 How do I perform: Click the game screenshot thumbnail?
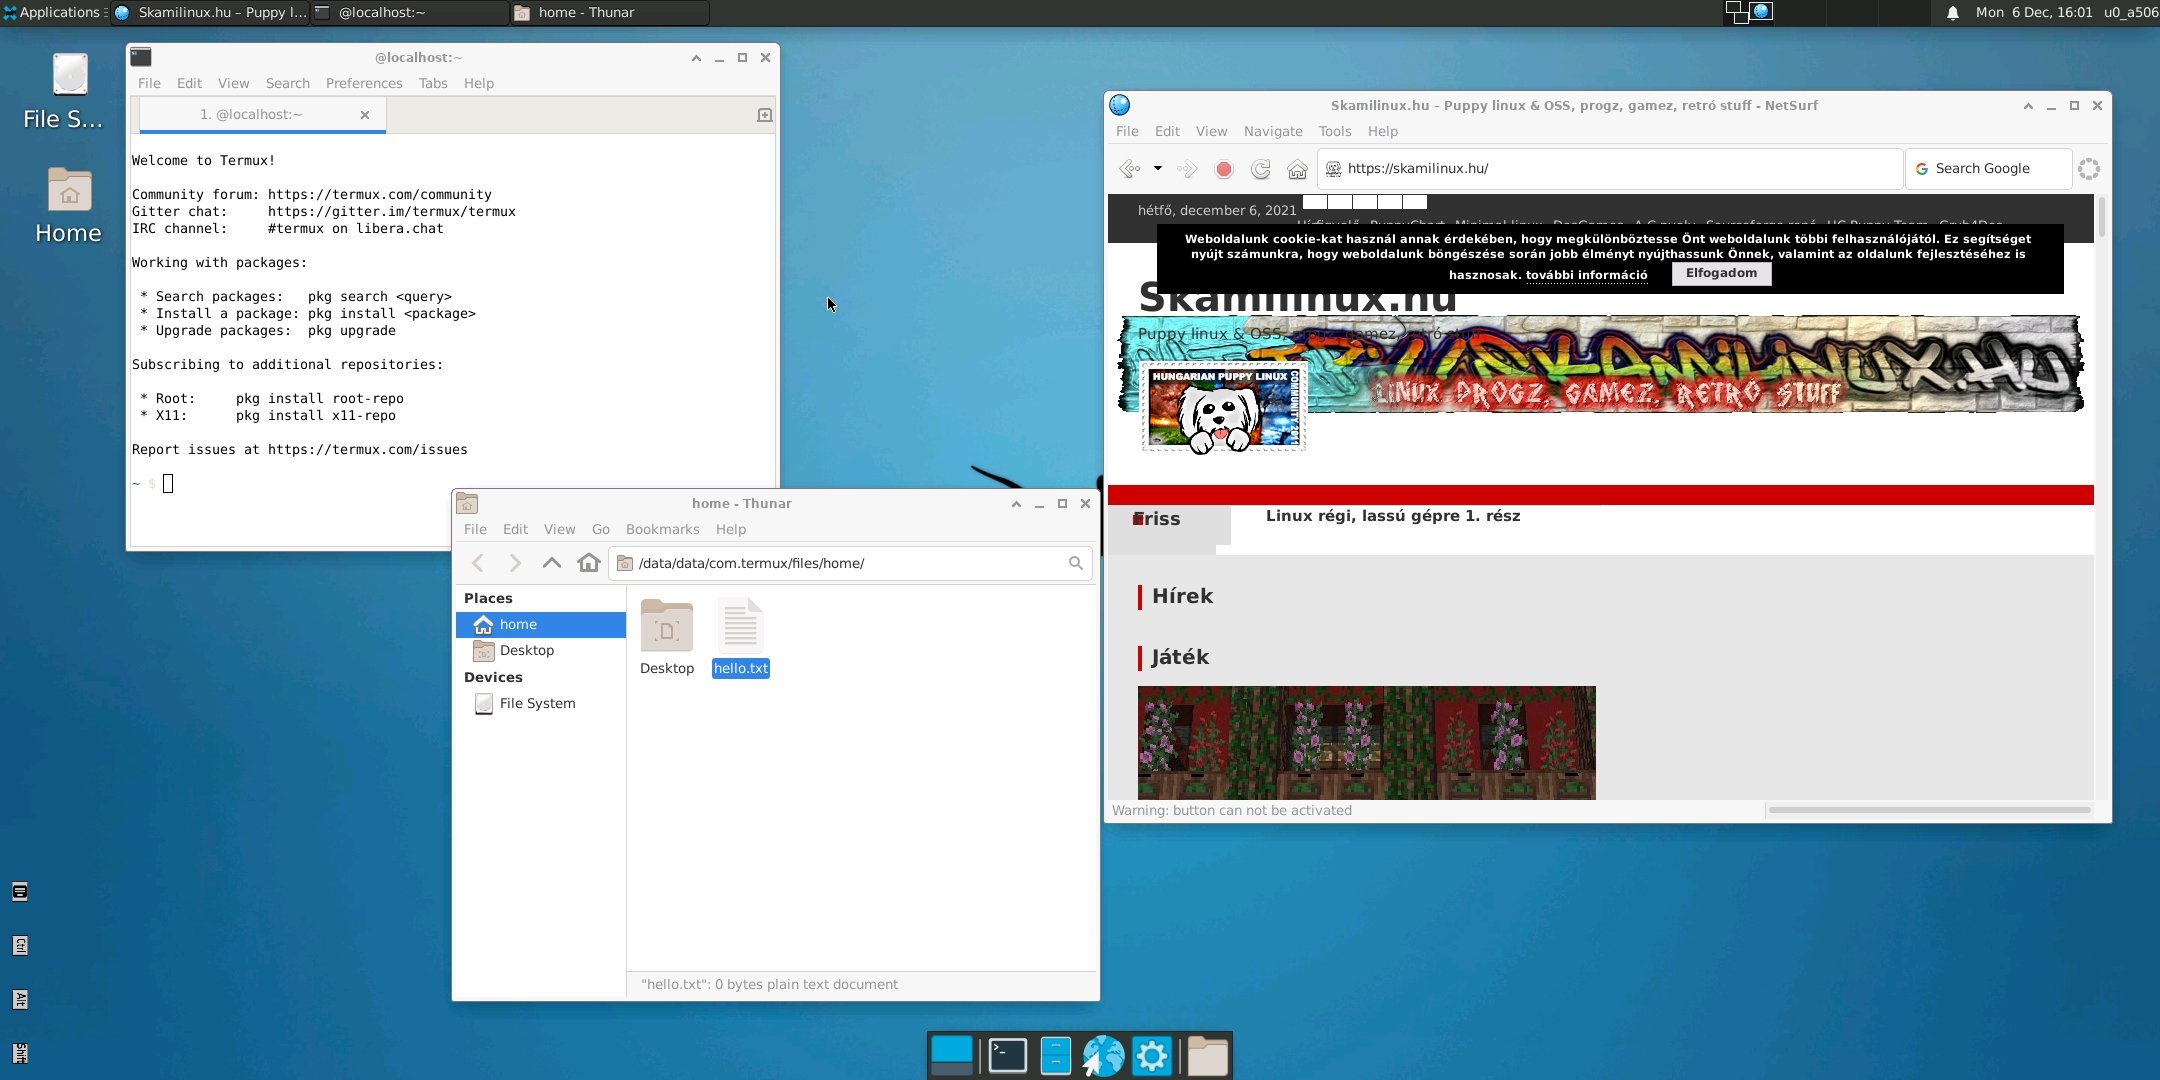tap(1366, 742)
